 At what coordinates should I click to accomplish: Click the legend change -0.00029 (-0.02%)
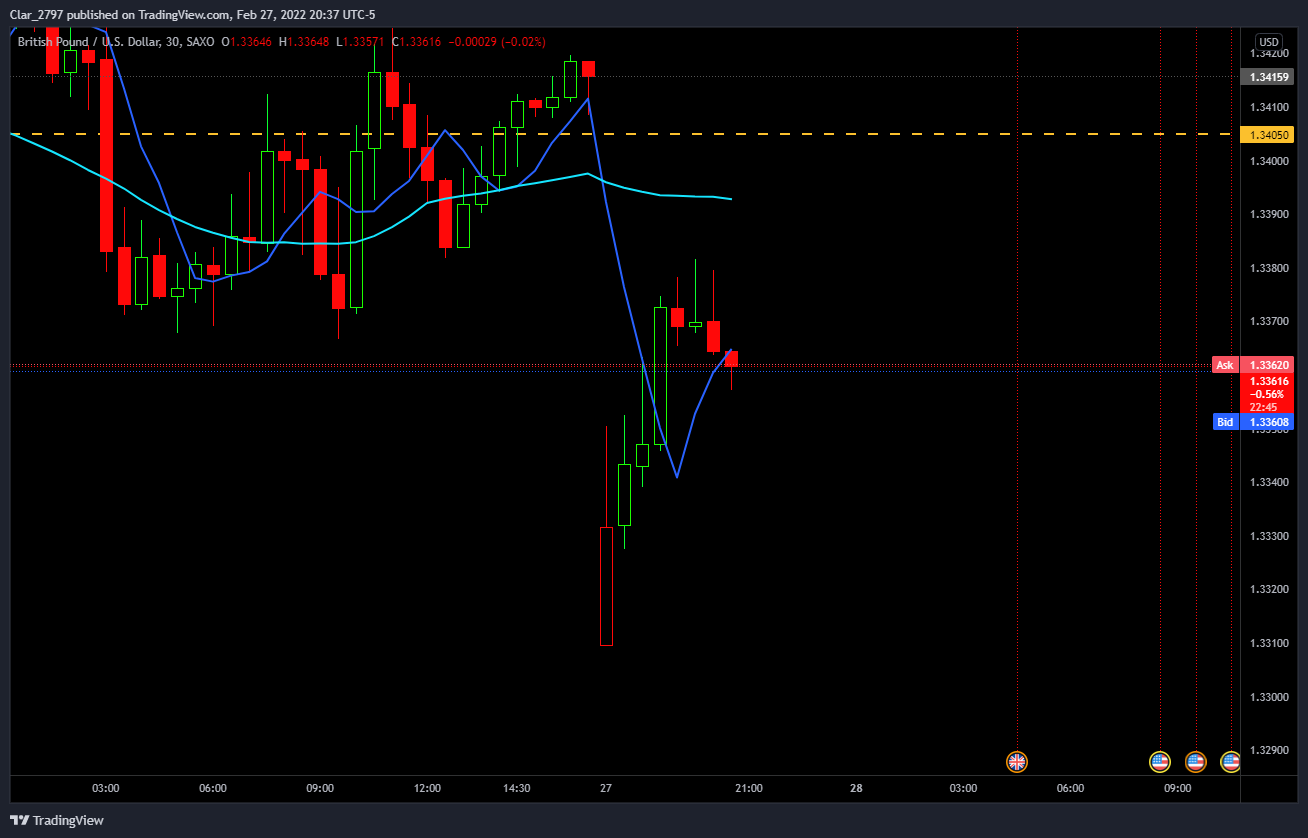tap(498, 42)
